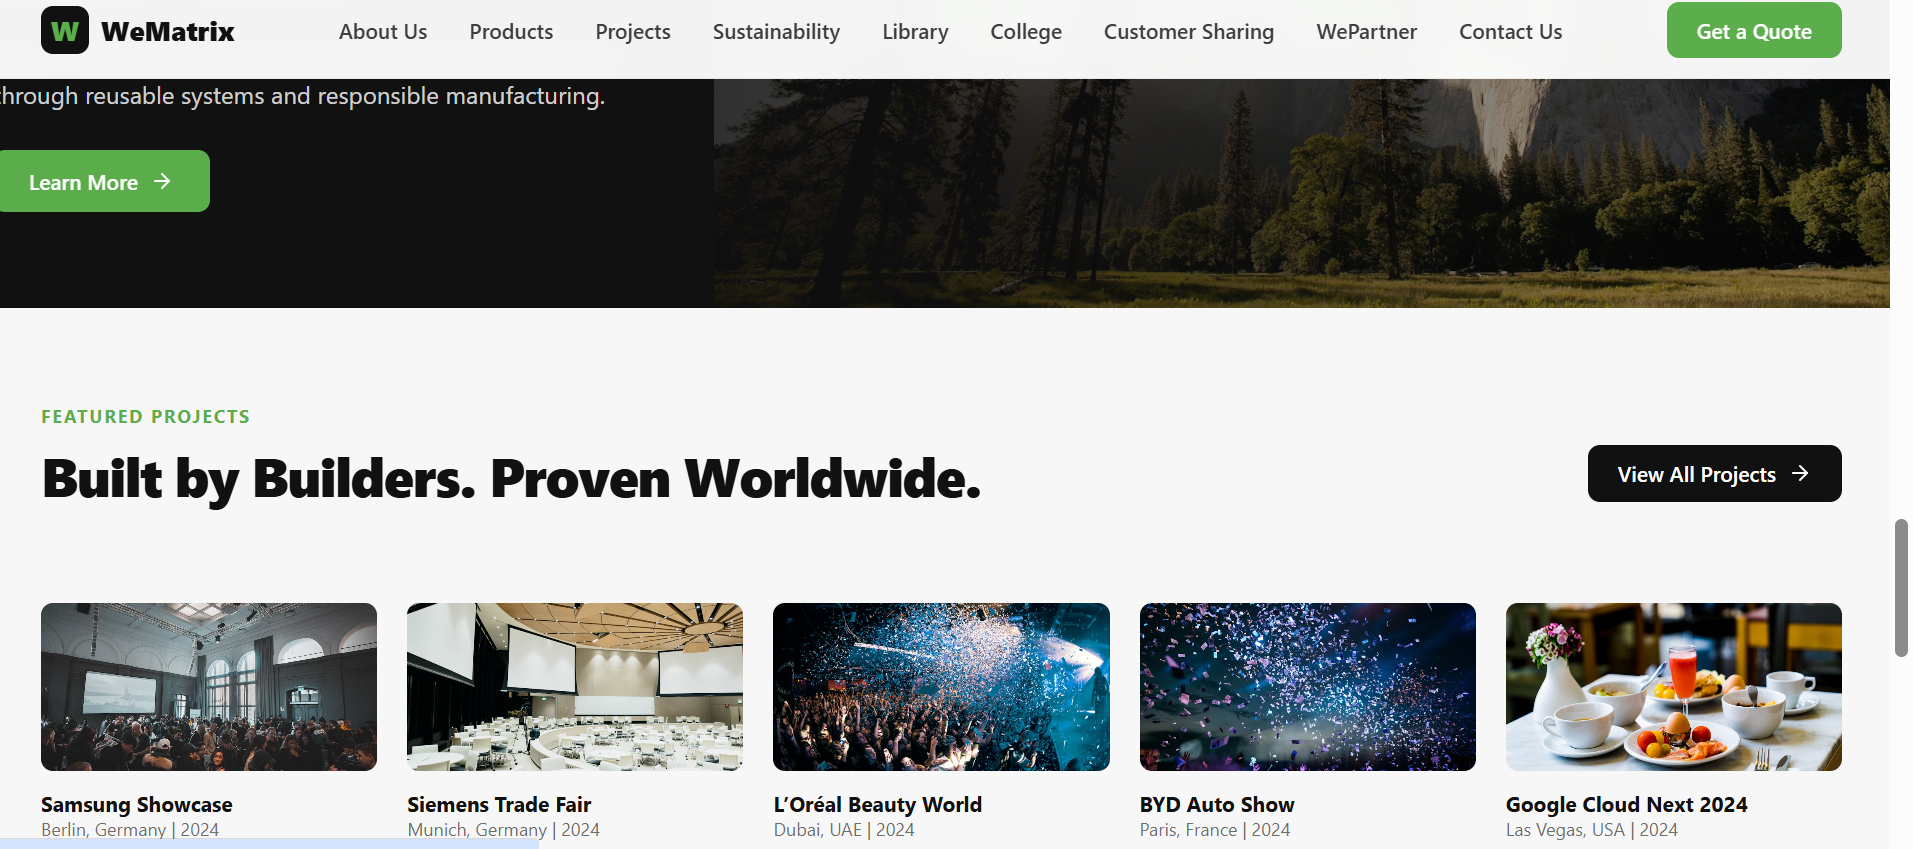Click the WeMatrix W logo icon
Screen dimensions: 1913x849
(x=65, y=30)
